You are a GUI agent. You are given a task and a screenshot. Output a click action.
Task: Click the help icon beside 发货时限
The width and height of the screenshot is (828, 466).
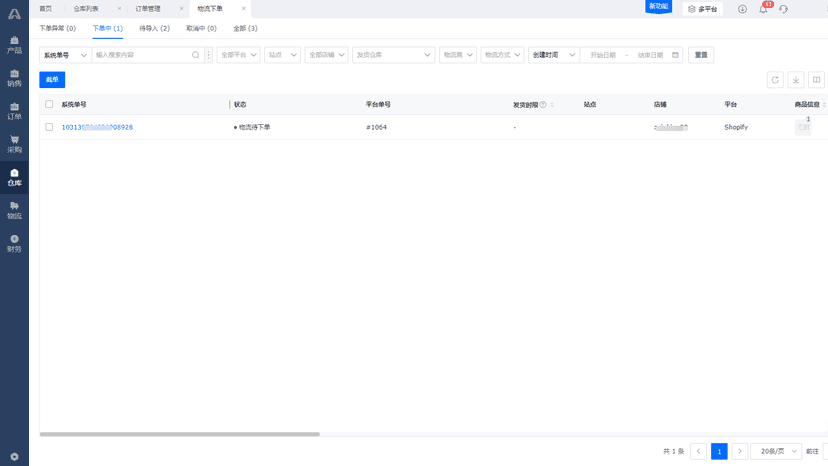point(543,105)
